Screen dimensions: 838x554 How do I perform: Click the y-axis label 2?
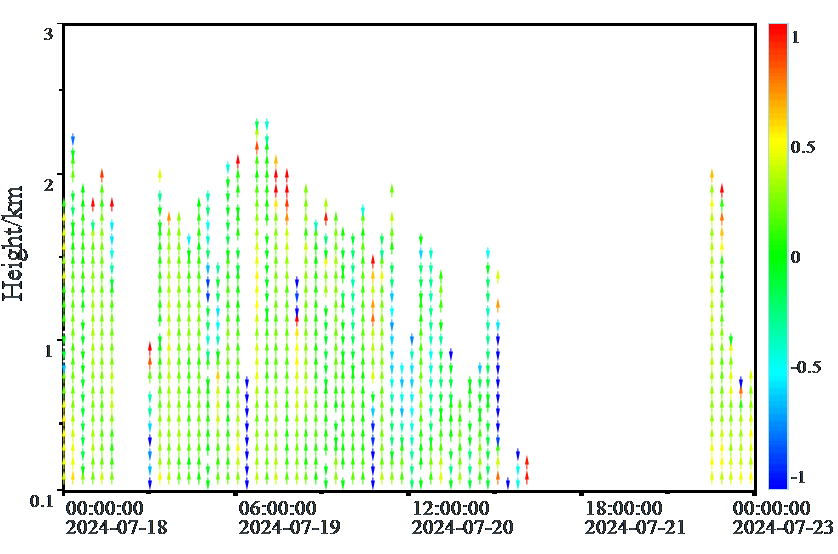49,185
